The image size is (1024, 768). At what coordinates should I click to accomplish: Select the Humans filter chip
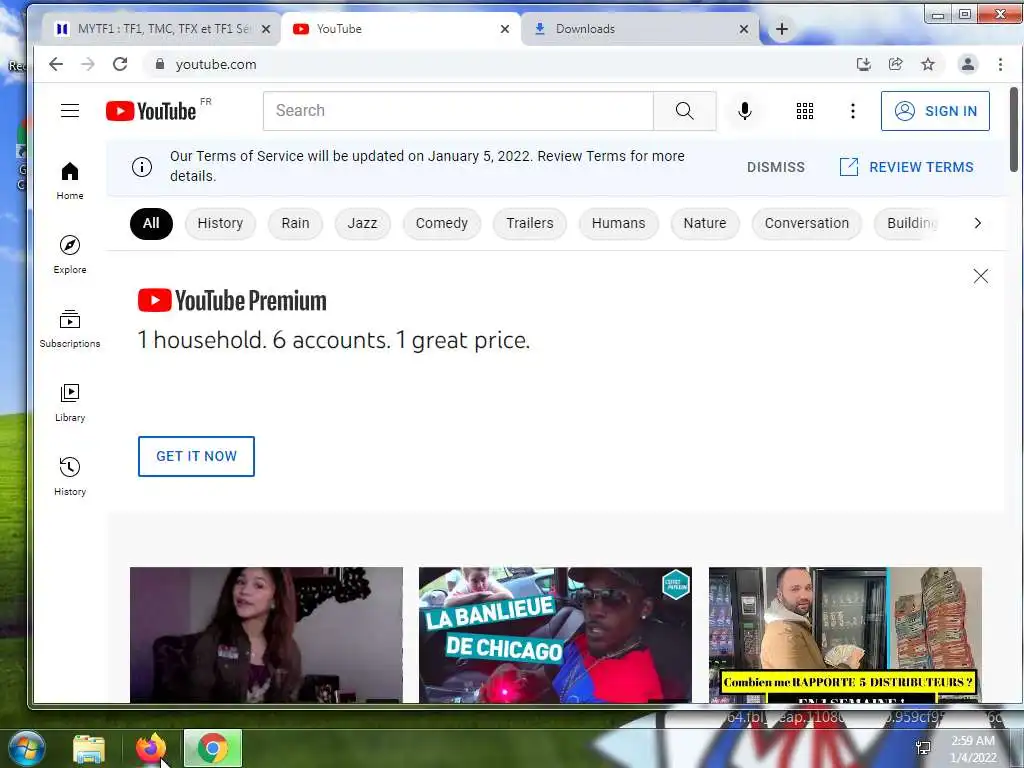(618, 223)
